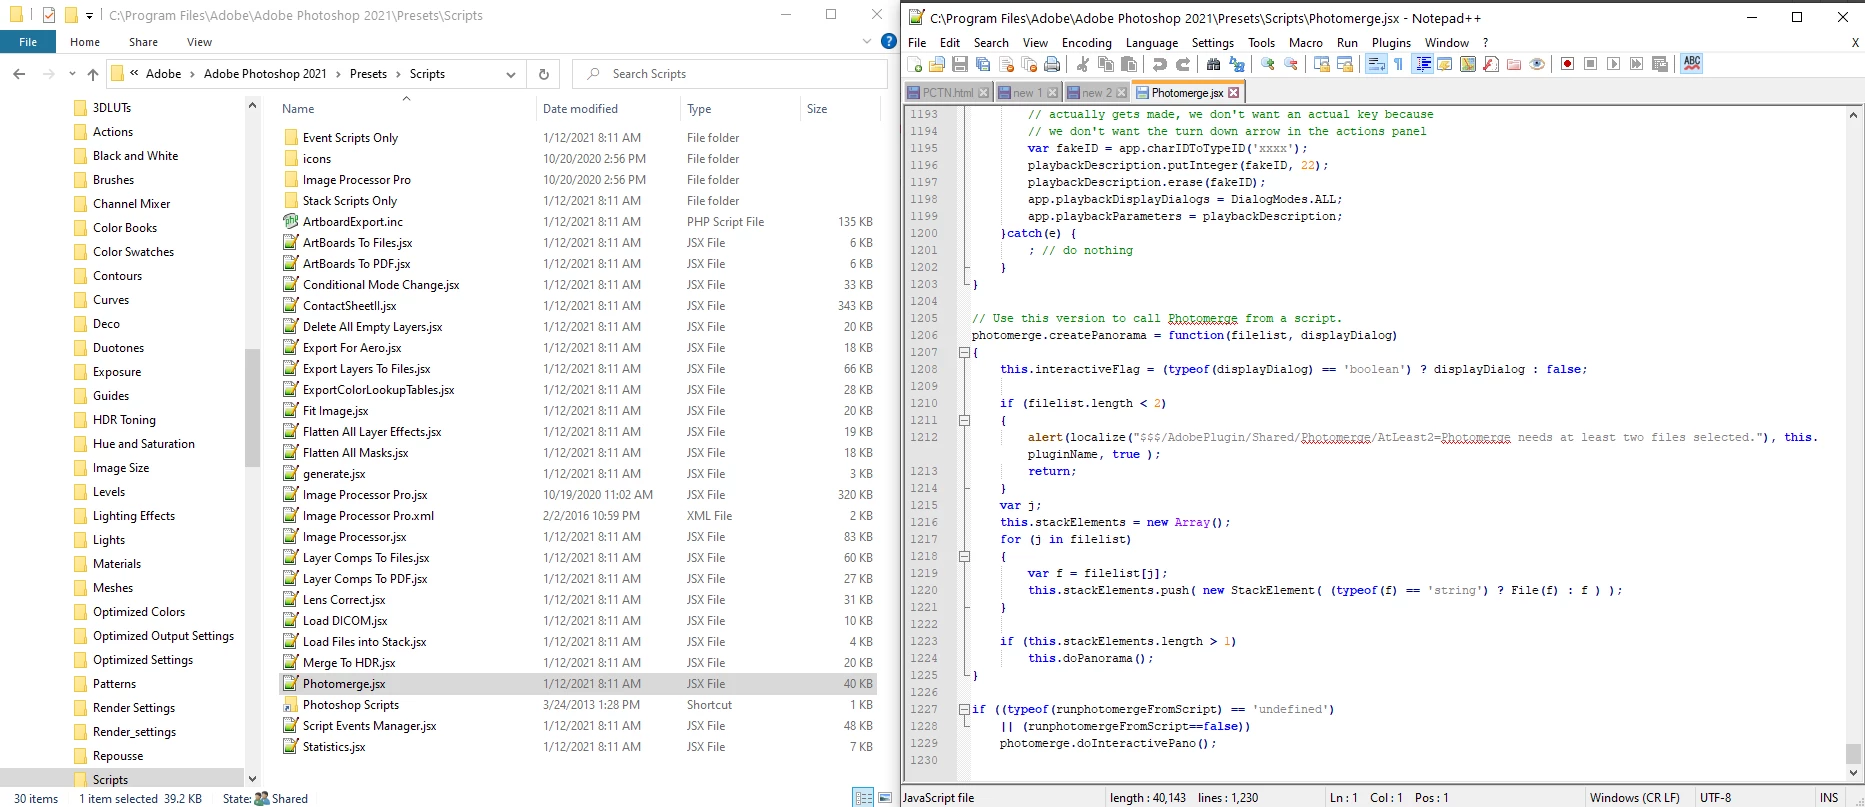The image size is (1865, 807).
Task: Go up one folder level in Explorer
Action: (x=93, y=74)
